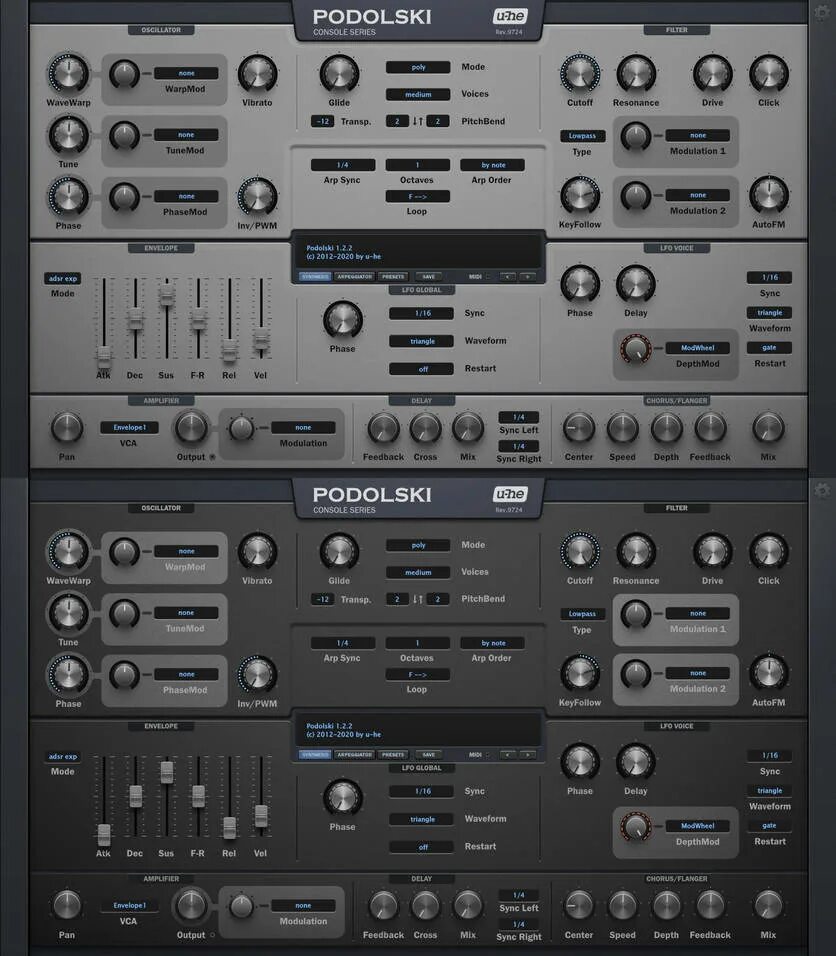The image size is (836, 956).
Task: Open the gear settings icon beside the dark-skin Podolski
Action: click(x=822, y=489)
